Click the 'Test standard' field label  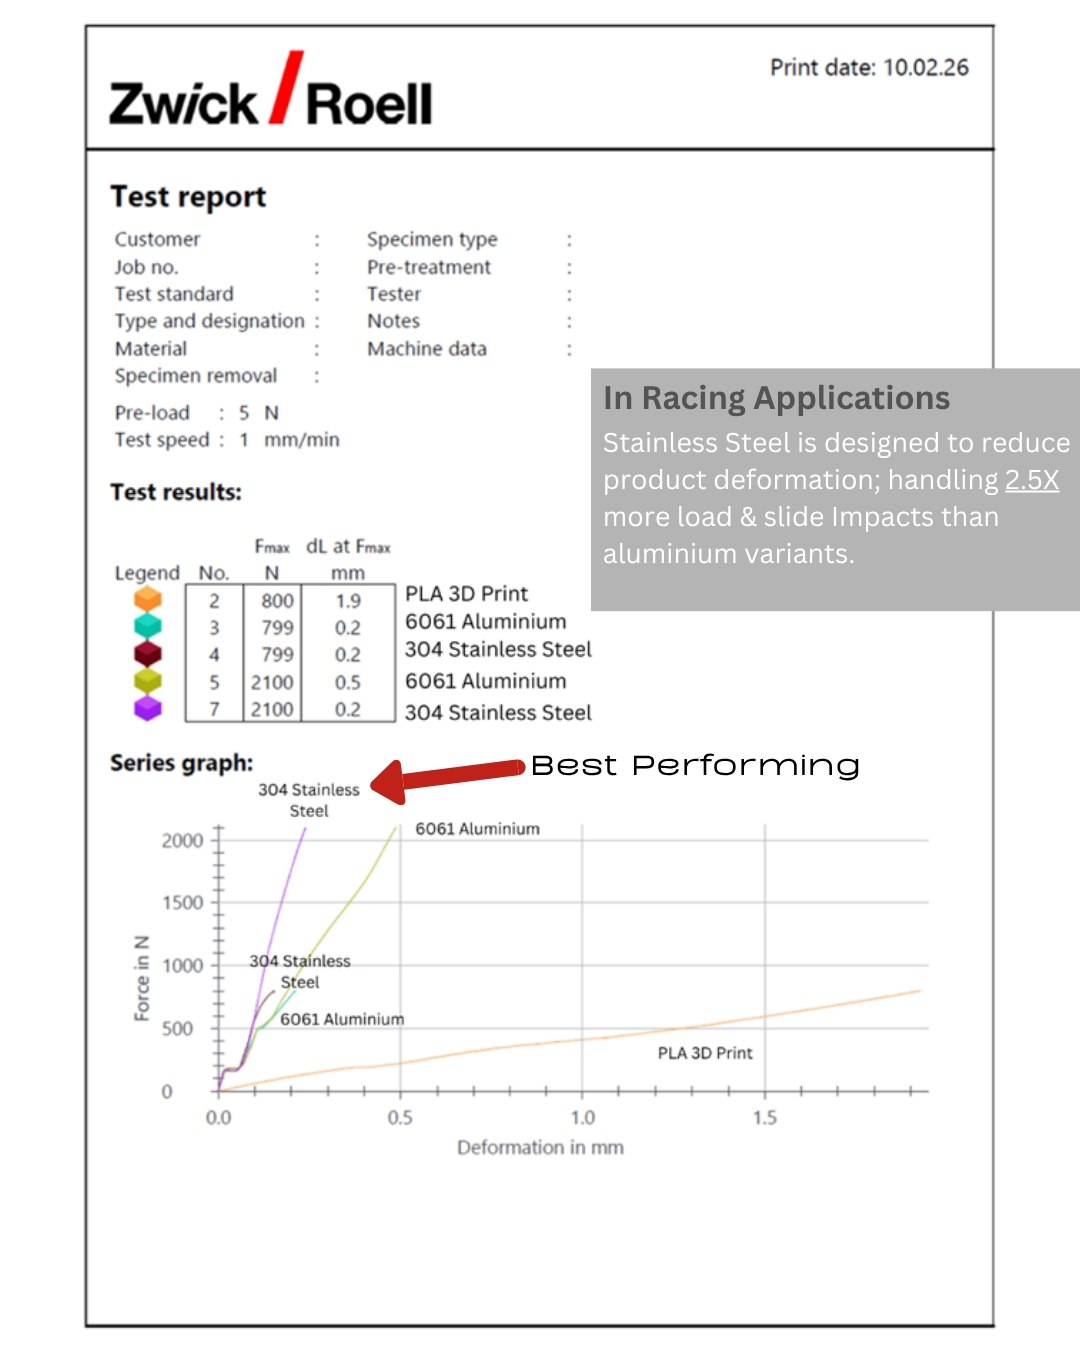(174, 294)
